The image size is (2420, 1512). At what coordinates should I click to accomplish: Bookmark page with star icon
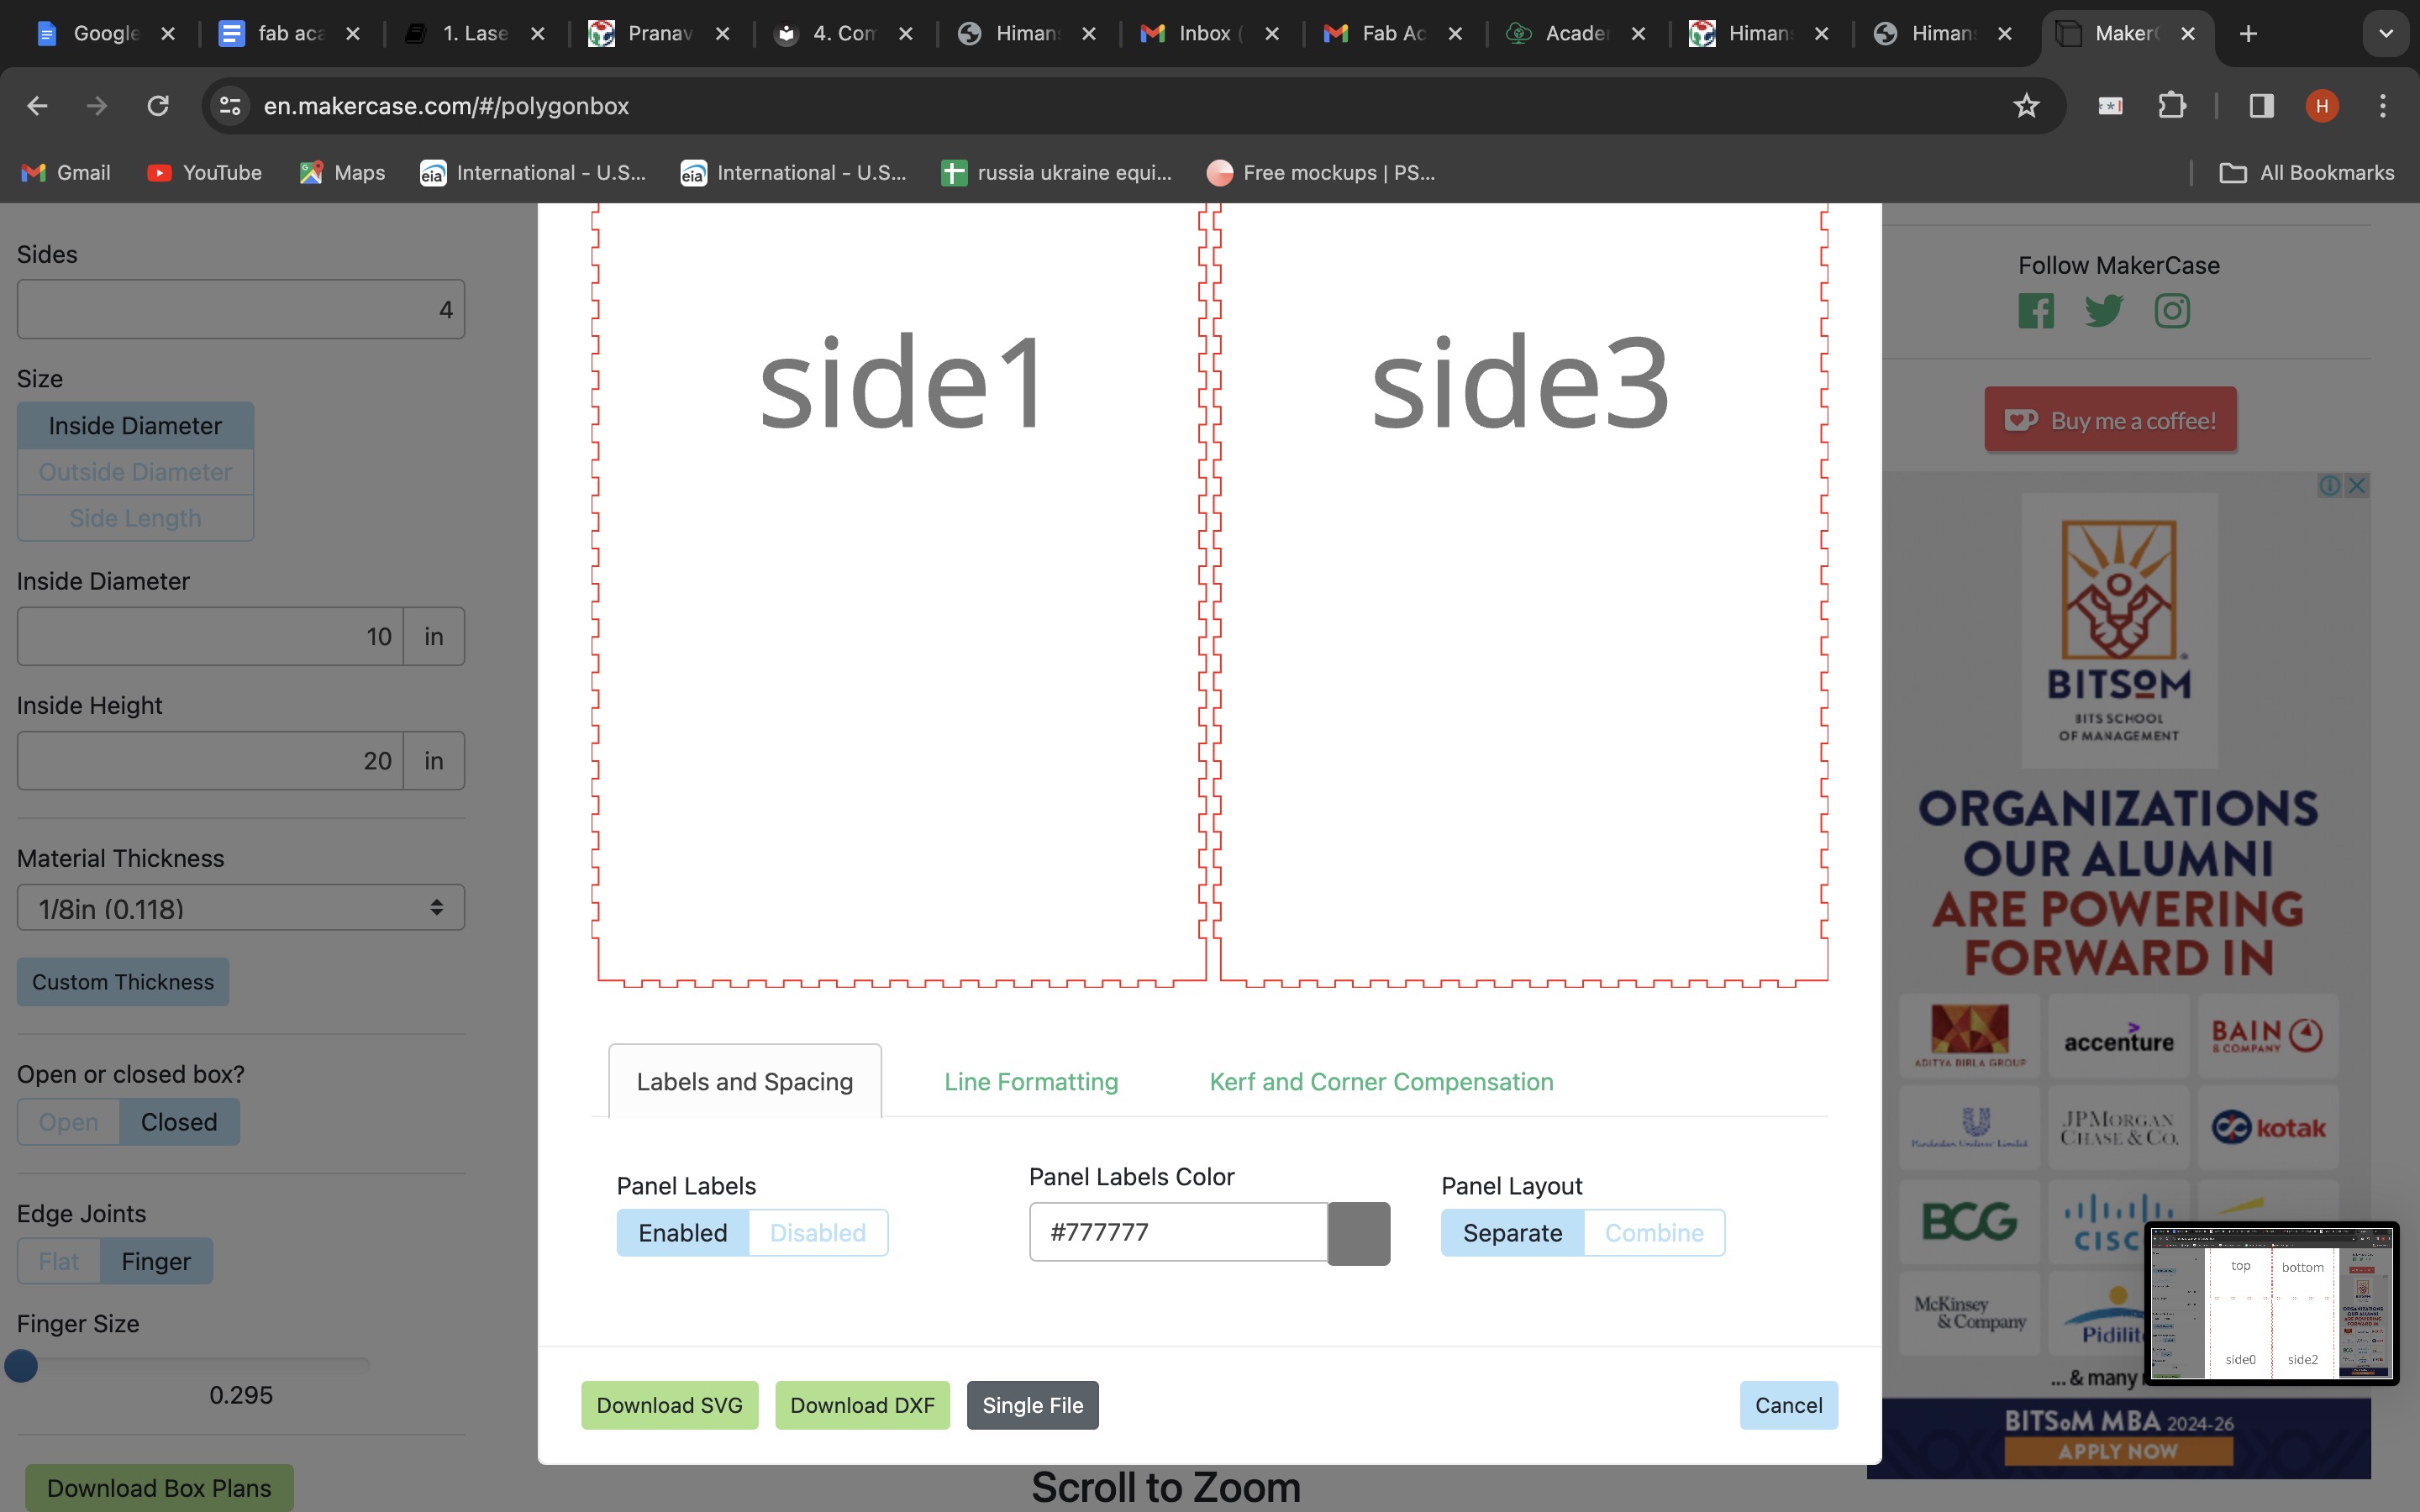2025,106
